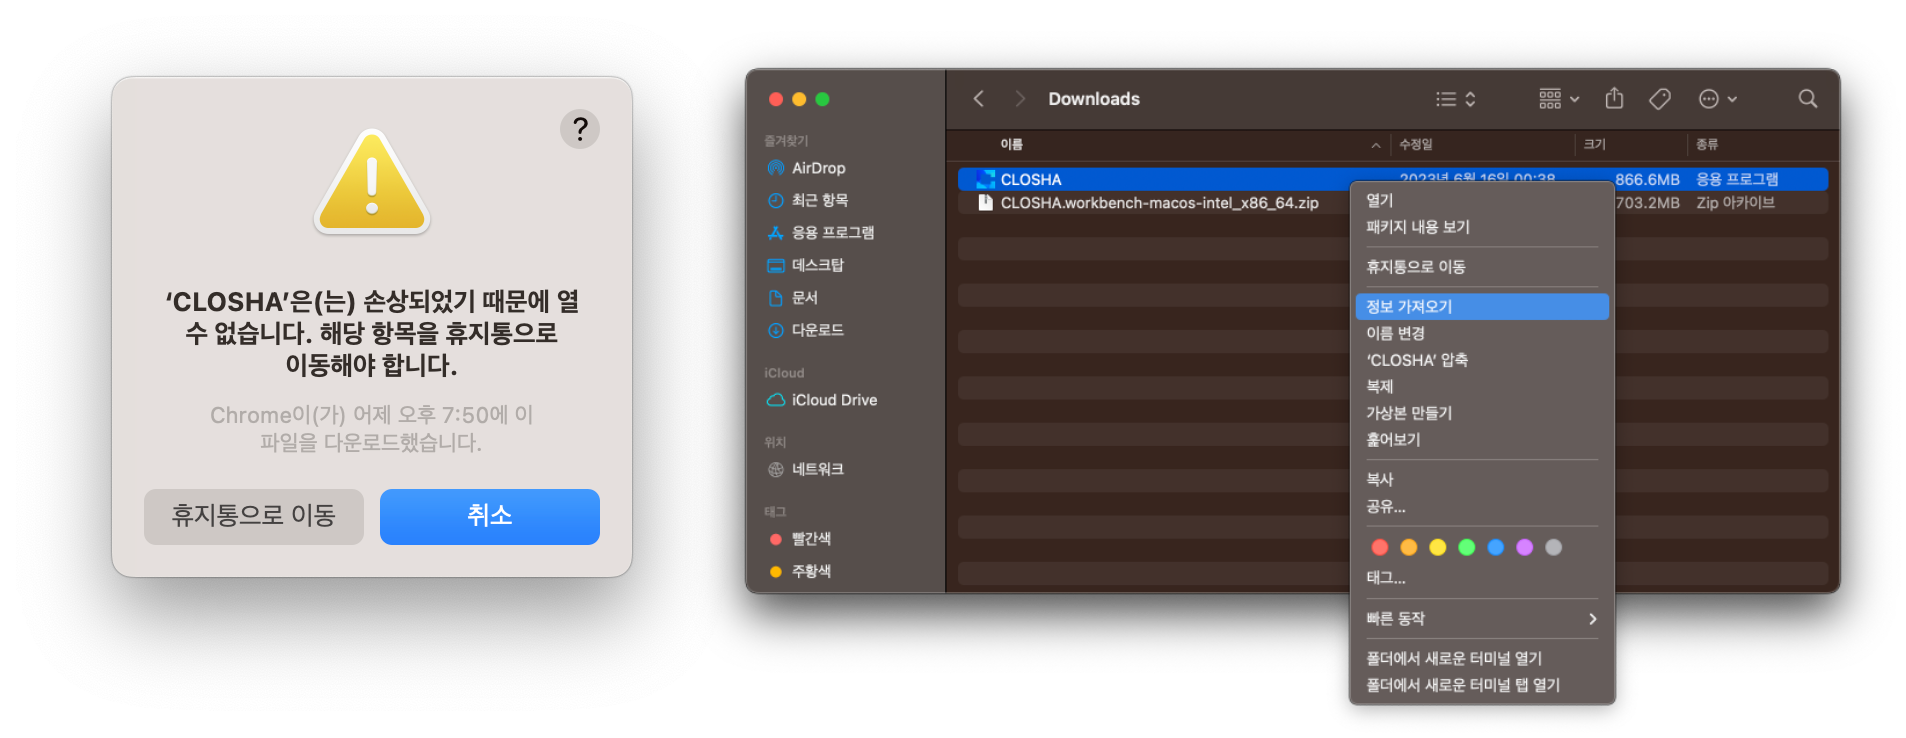Choose '폴더에서 새로운 터미널 열기'

pyautogui.click(x=1482, y=658)
